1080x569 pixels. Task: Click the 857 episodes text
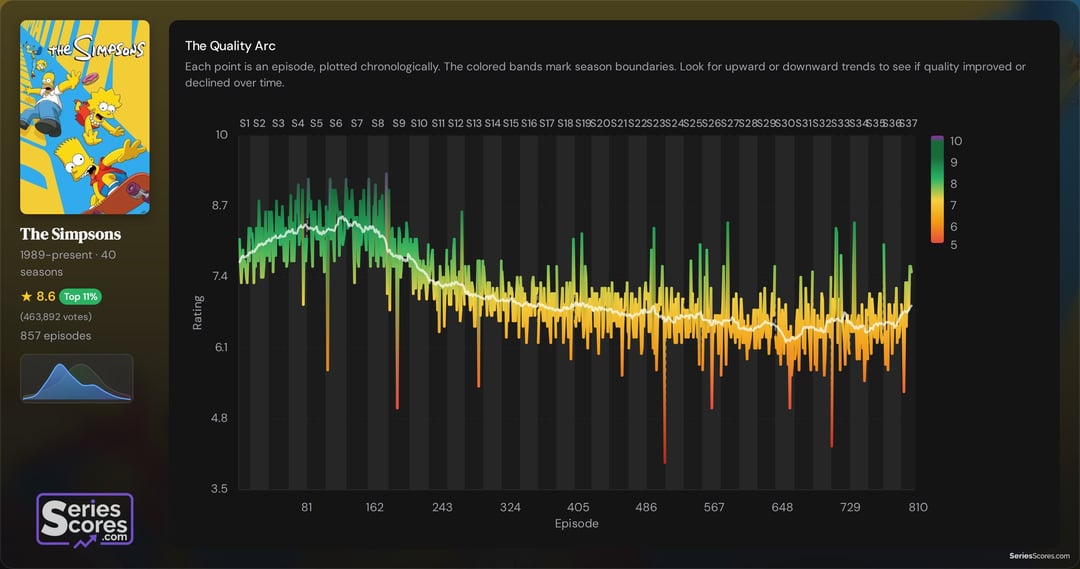[x=55, y=336]
